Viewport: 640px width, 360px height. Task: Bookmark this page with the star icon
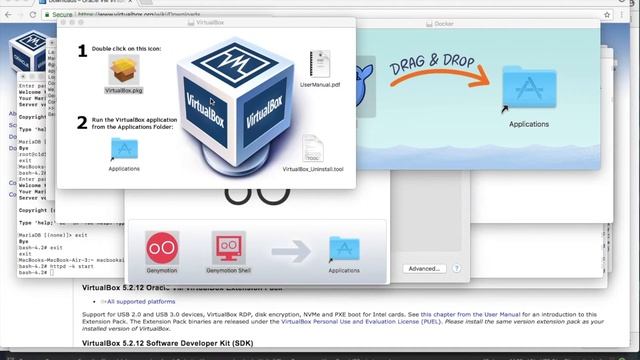607,15
